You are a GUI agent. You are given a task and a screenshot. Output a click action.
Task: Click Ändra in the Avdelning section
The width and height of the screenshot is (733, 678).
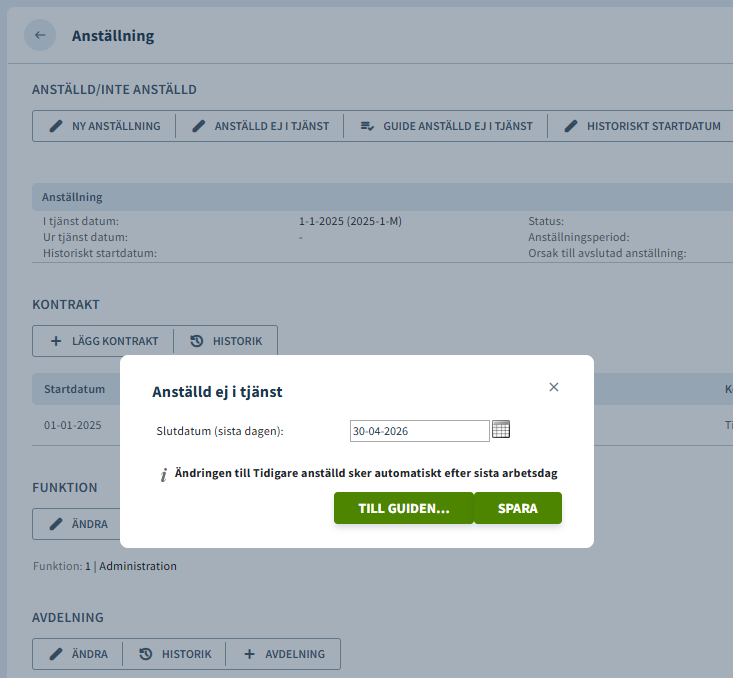78,654
